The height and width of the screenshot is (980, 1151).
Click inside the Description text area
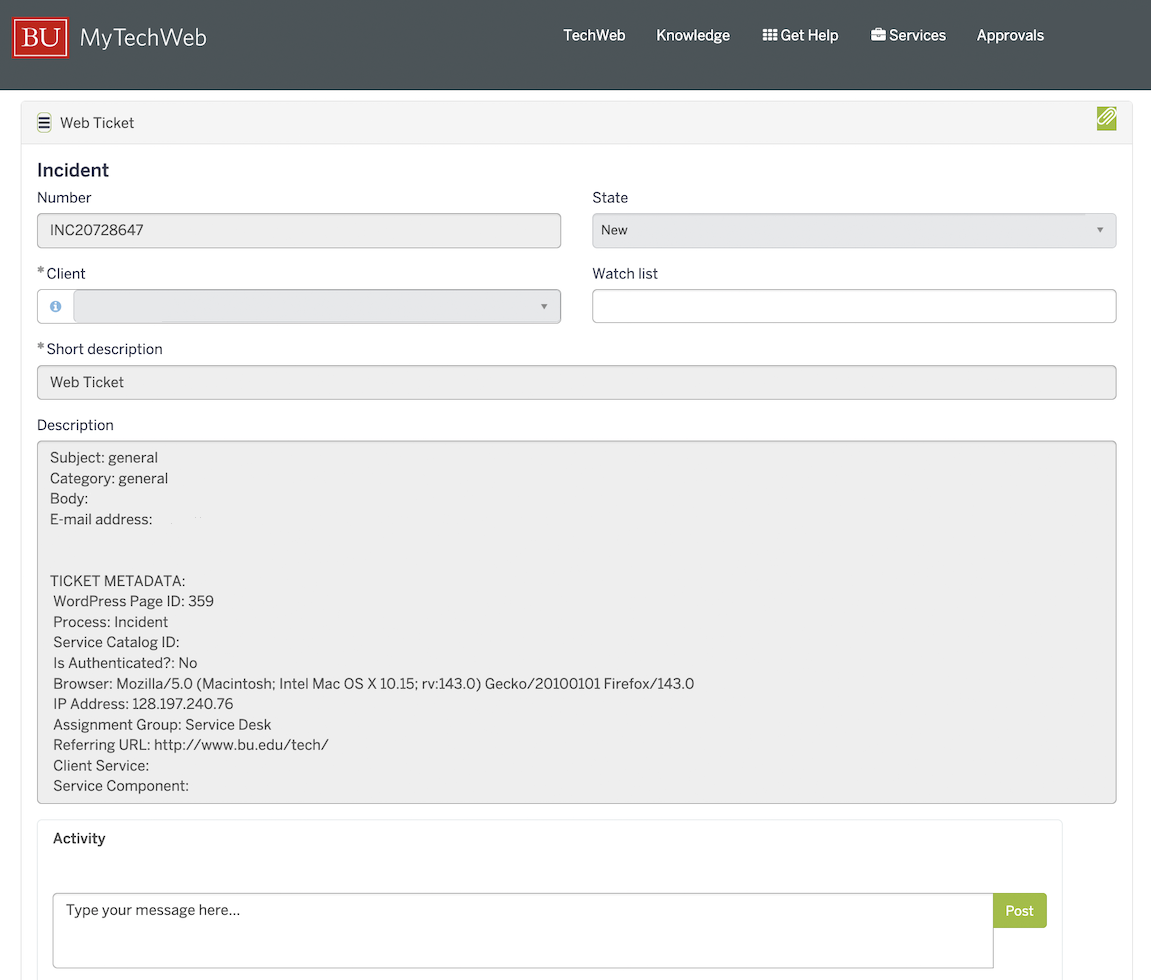pos(576,622)
